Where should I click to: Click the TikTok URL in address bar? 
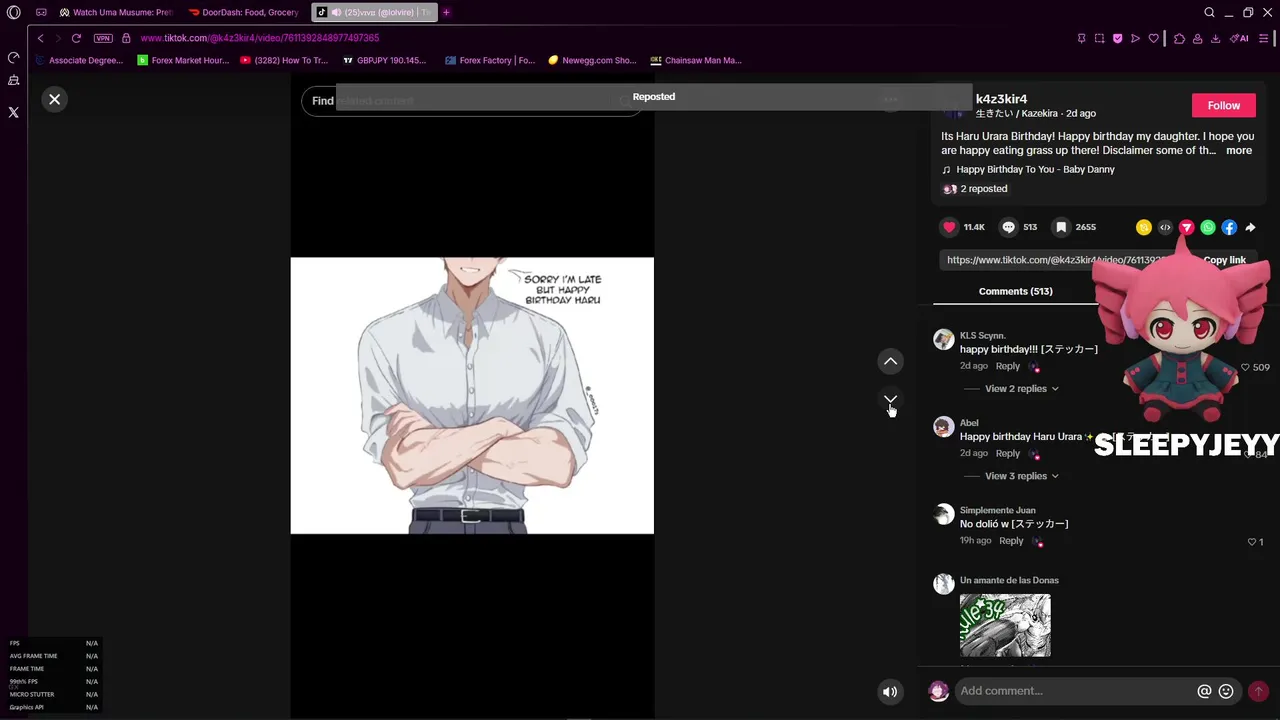[x=260, y=38]
